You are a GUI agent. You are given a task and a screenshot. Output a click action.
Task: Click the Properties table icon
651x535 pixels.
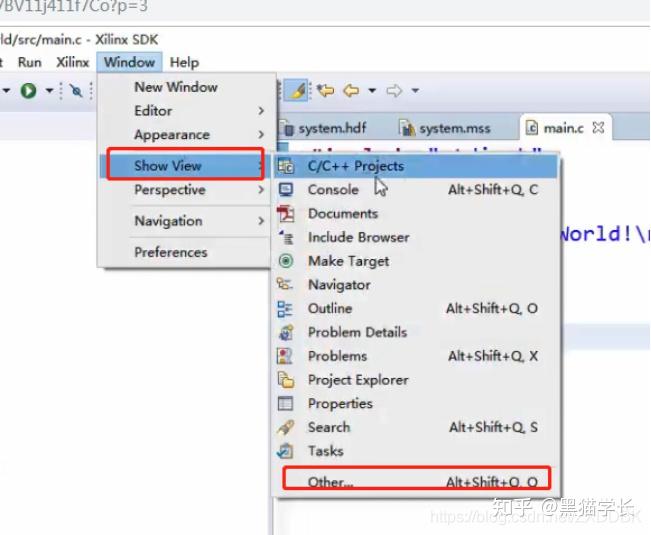pyautogui.click(x=285, y=403)
